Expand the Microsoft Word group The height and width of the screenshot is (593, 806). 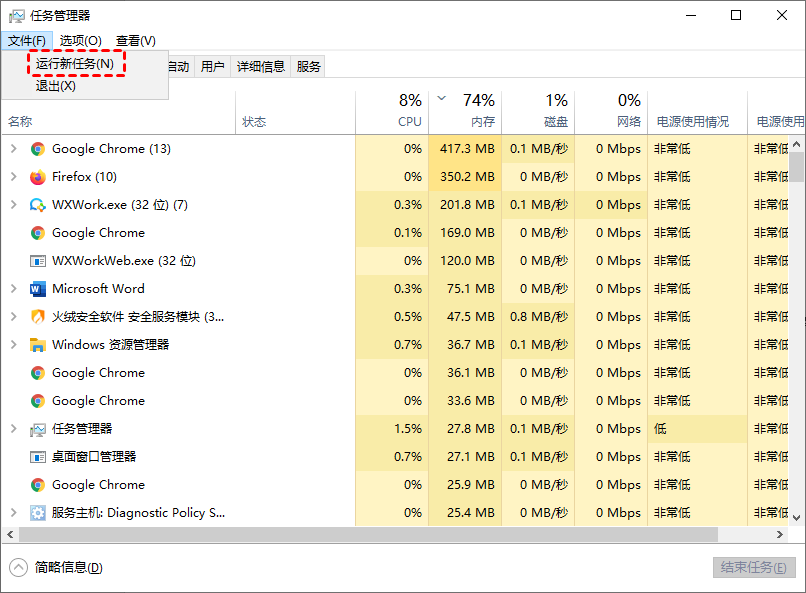click(x=14, y=289)
